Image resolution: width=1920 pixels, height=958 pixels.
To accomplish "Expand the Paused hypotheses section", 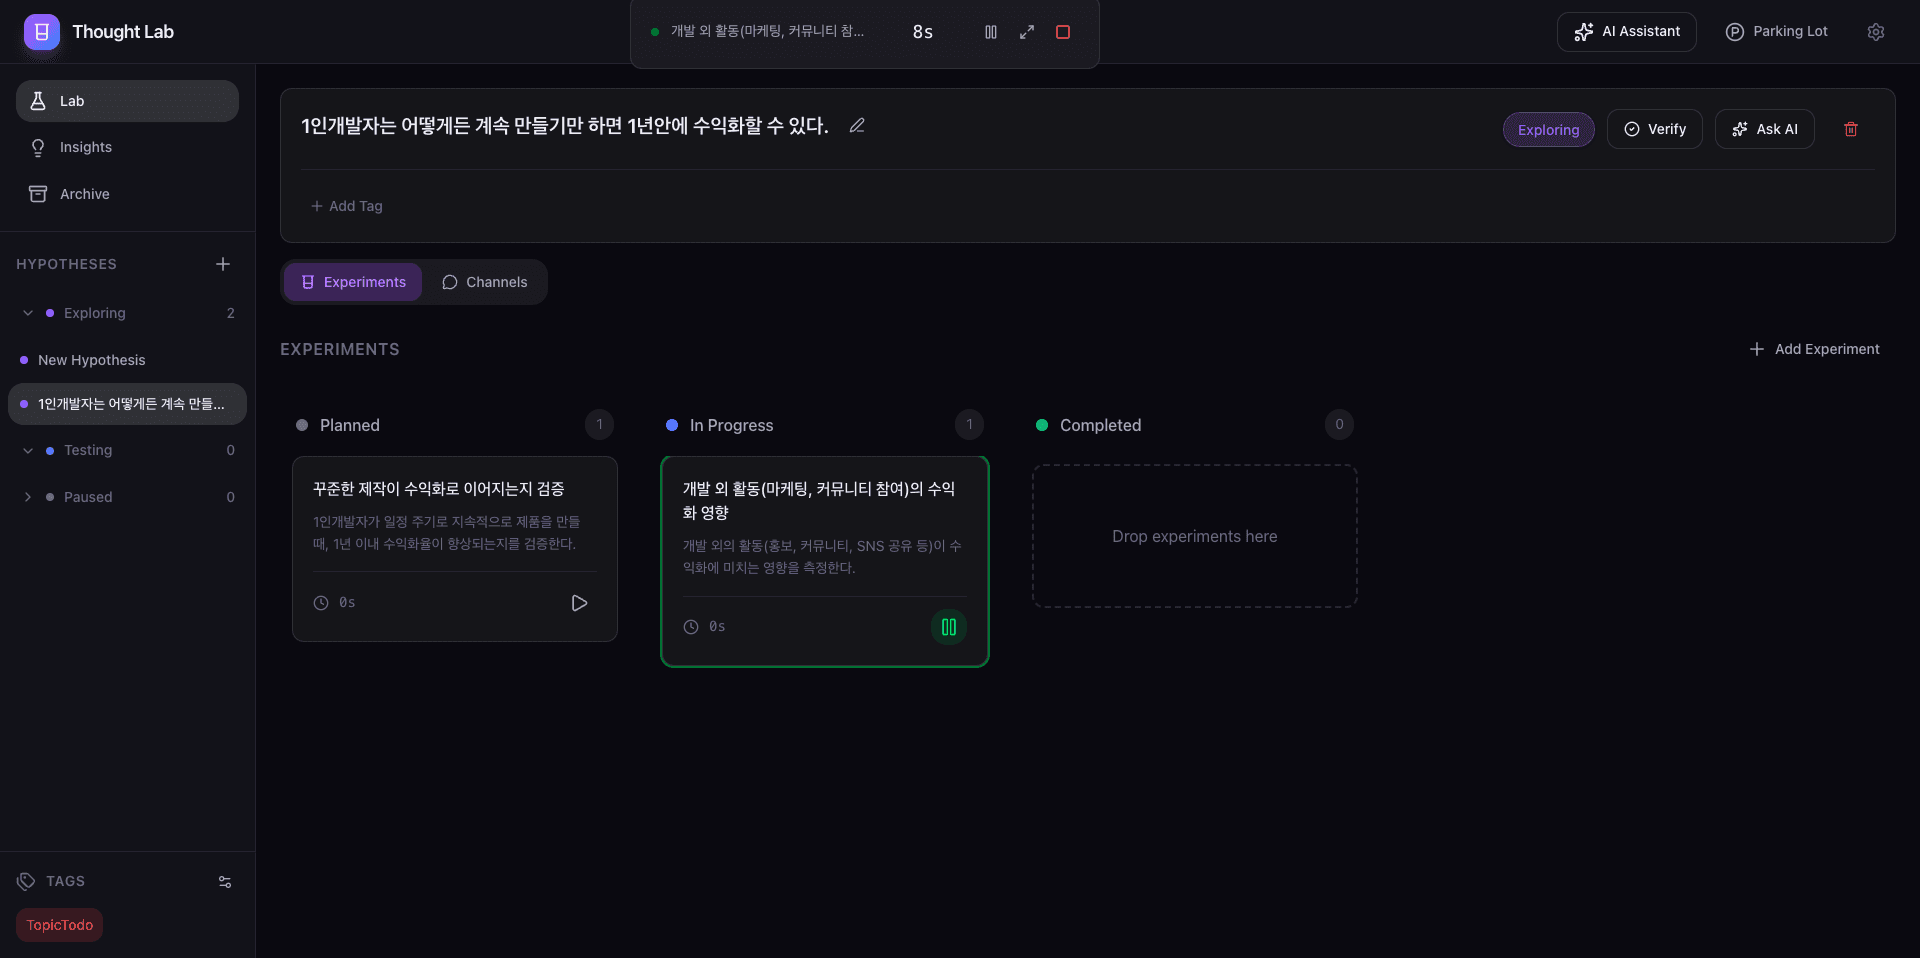I will click(28, 496).
